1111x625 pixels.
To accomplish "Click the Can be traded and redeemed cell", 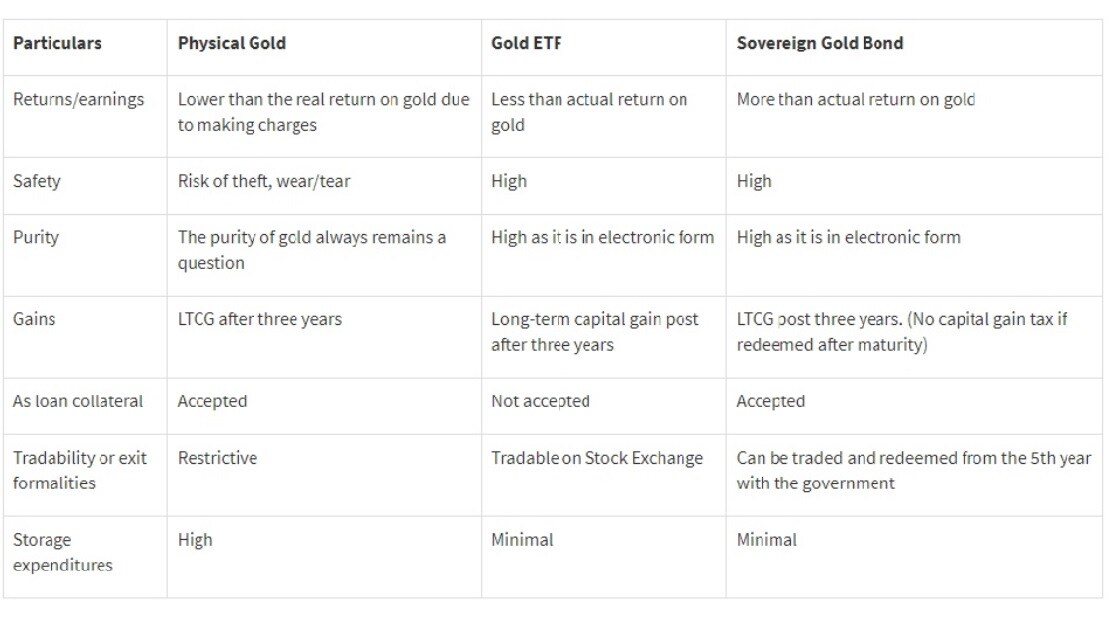I will pos(914,471).
